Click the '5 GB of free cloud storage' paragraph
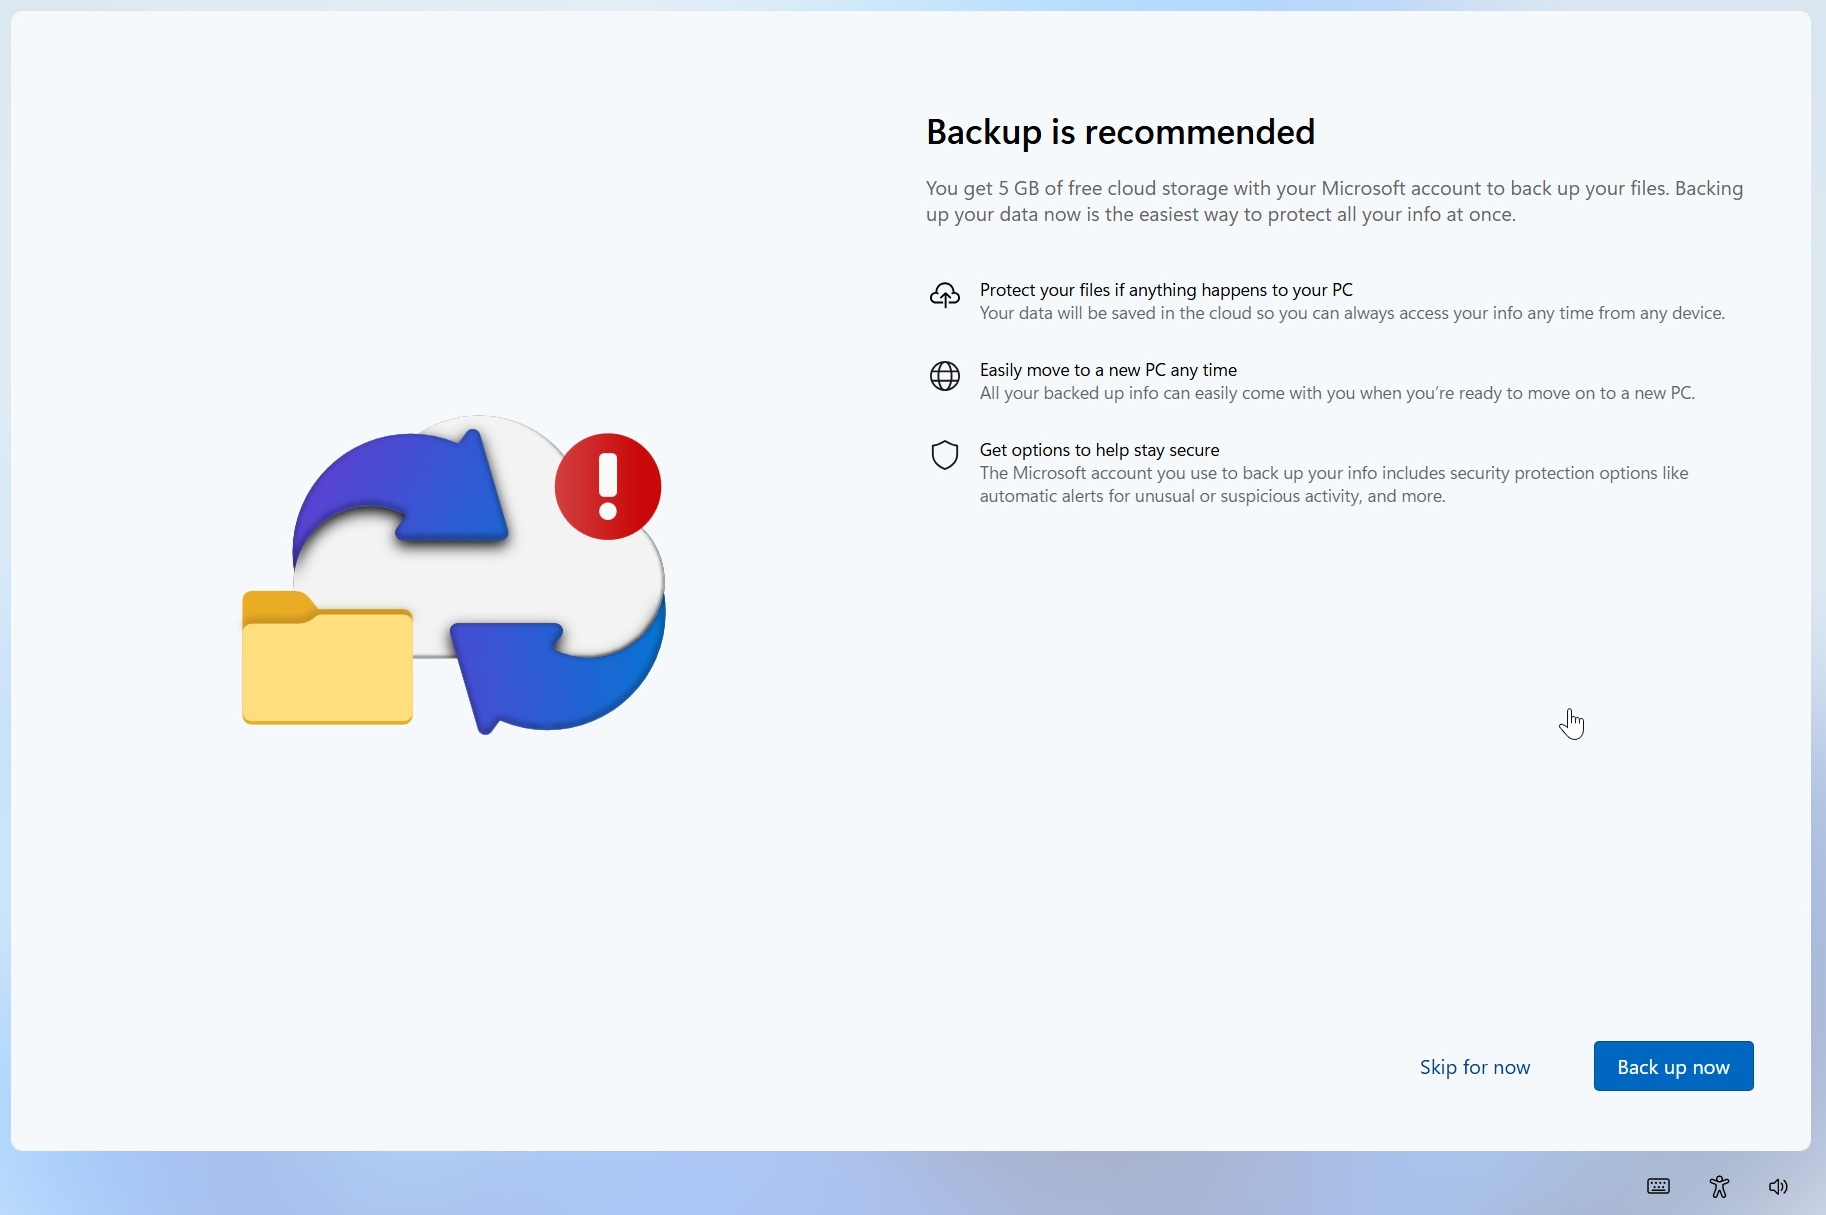Image resolution: width=1826 pixels, height=1215 pixels. point(1334,201)
